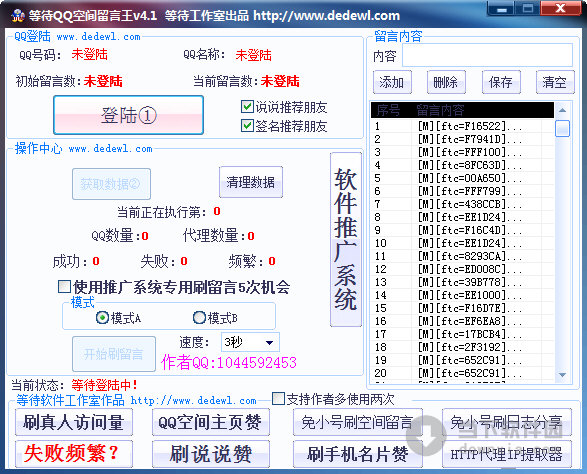Click the app icon in title bar
This screenshot has height=474, width=587.
(x=17, y=15)
